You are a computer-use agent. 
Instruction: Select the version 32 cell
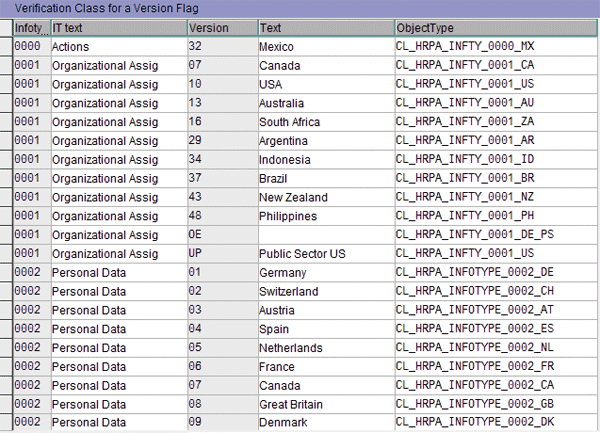[197, 46]
